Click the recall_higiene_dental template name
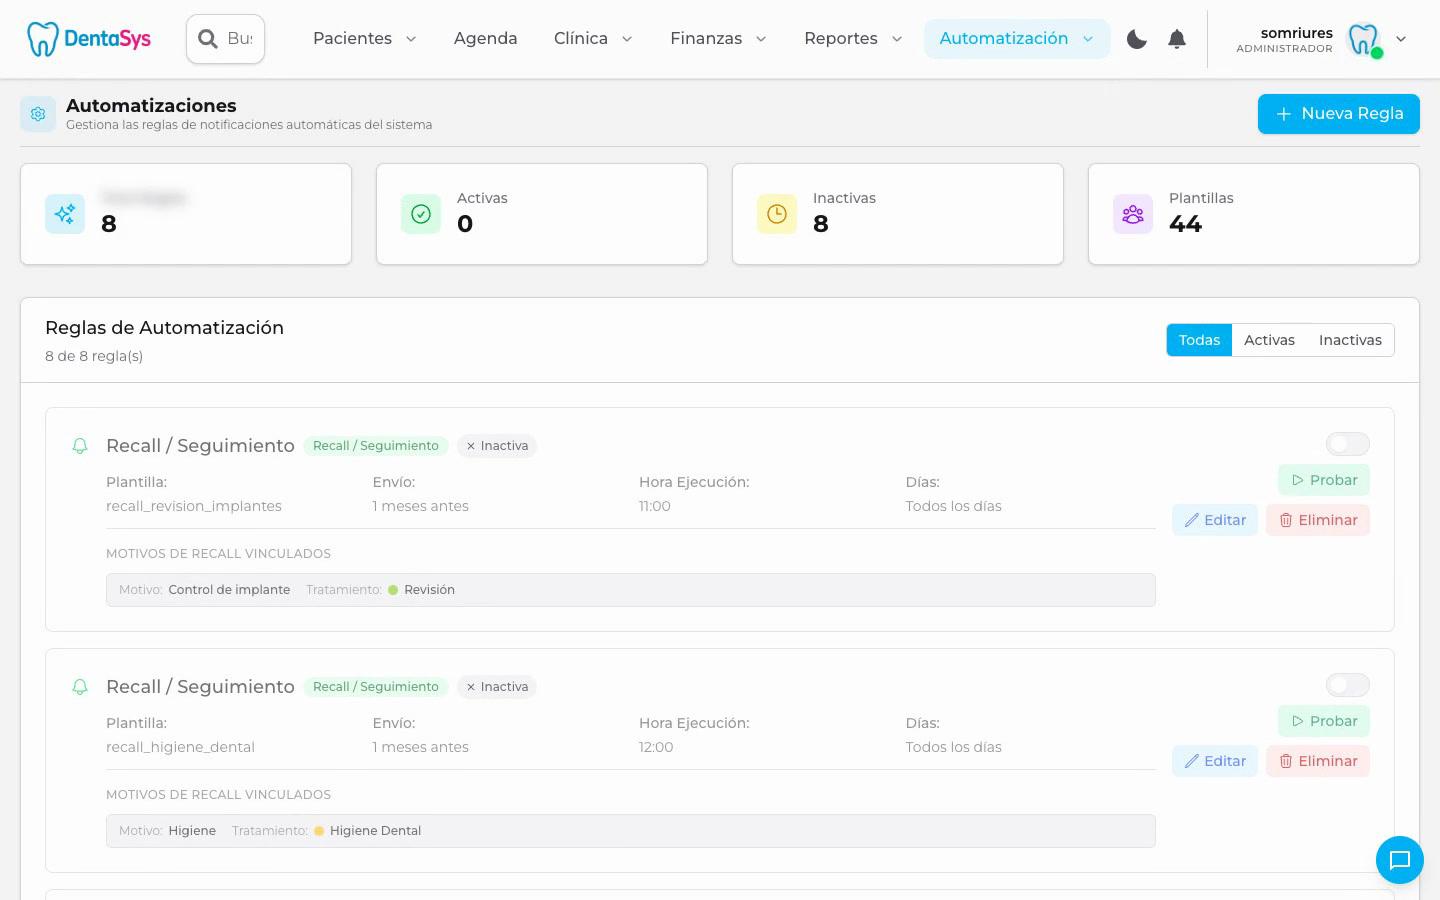The image size is (1440, 900). pos(180,747)
